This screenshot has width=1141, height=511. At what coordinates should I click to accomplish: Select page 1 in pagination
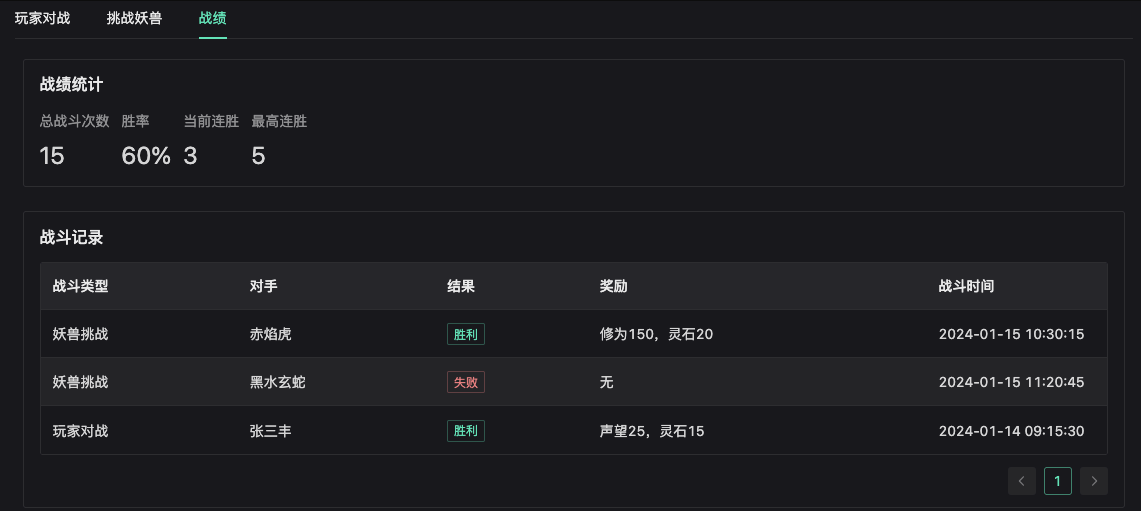point(1058,481)
